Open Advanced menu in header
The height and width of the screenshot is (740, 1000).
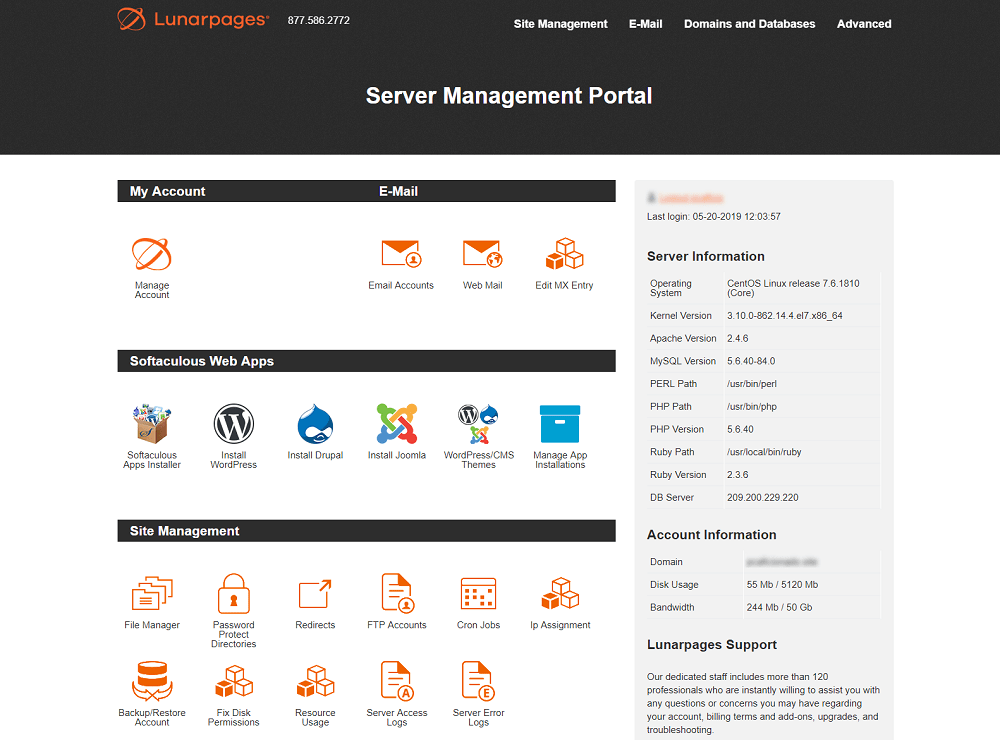coord(864,24)
